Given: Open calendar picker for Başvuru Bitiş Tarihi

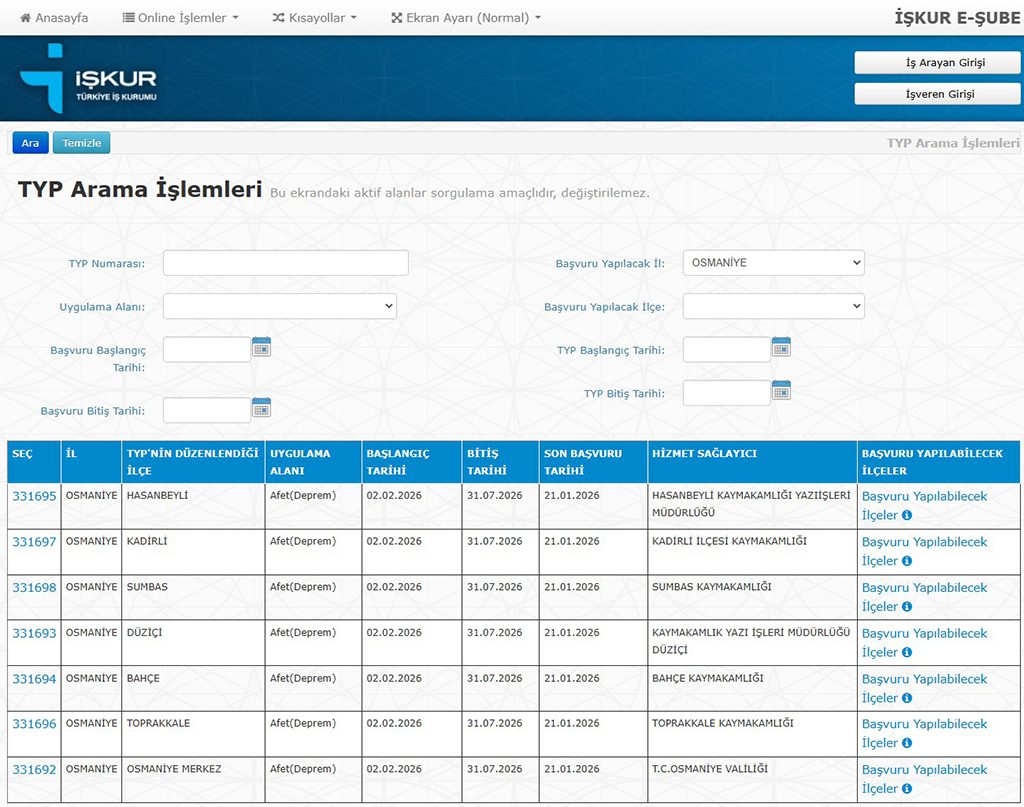Looking at the screenshot, I should pyautogui.click(x=261, y=407).
